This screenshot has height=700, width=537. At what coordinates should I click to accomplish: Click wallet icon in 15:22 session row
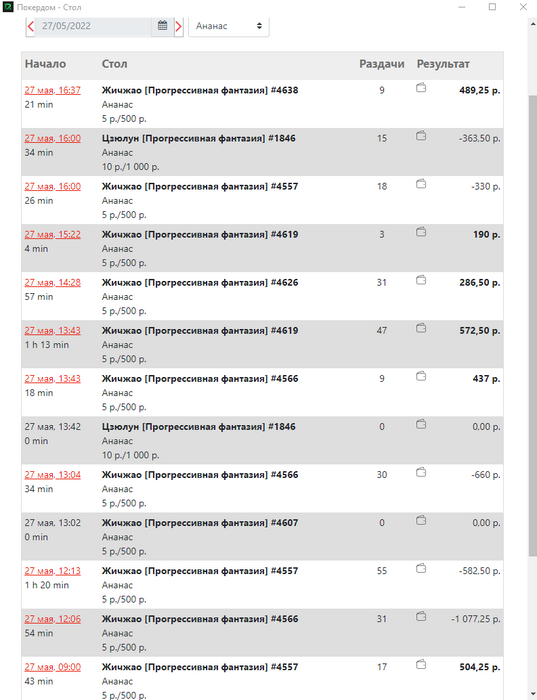tap(421, 232)
